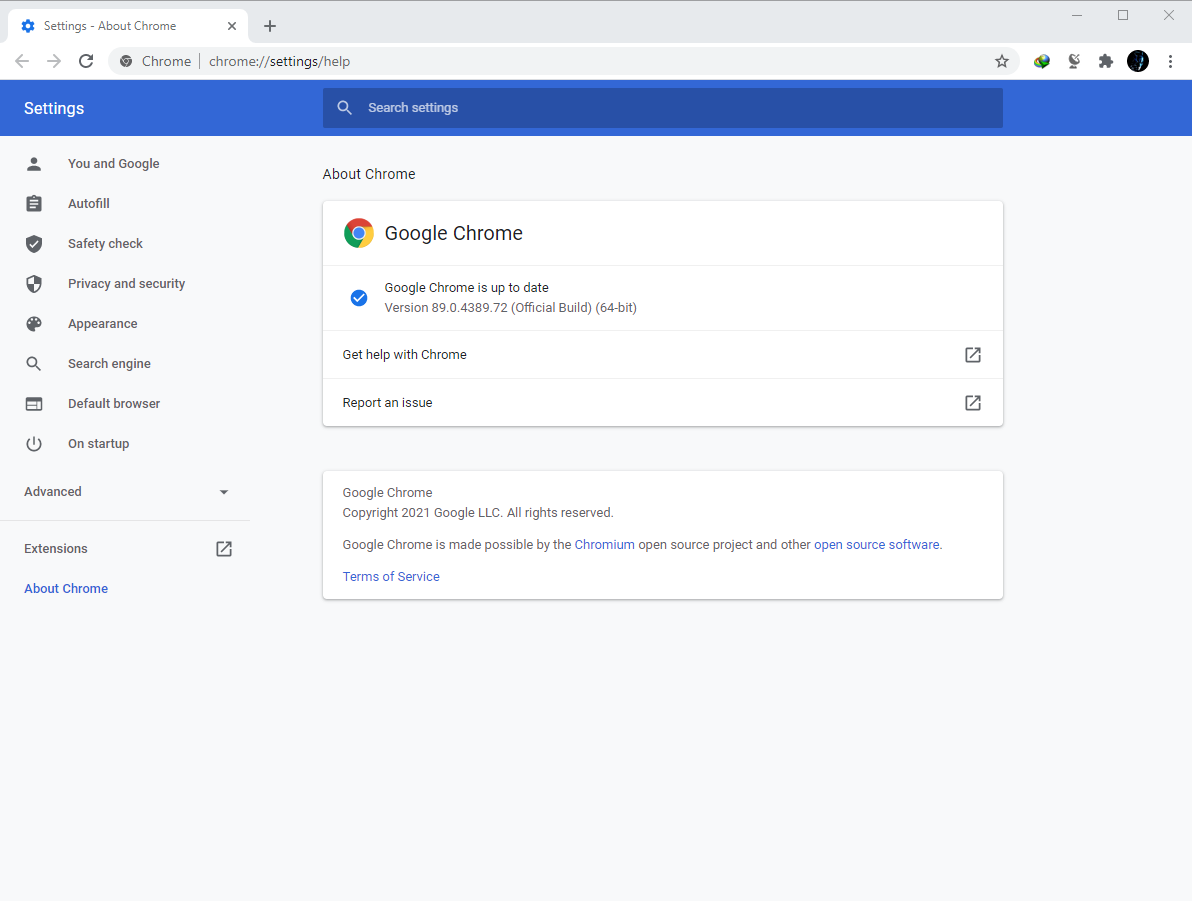Expand the Advanced settings section

tap(125, 492)
